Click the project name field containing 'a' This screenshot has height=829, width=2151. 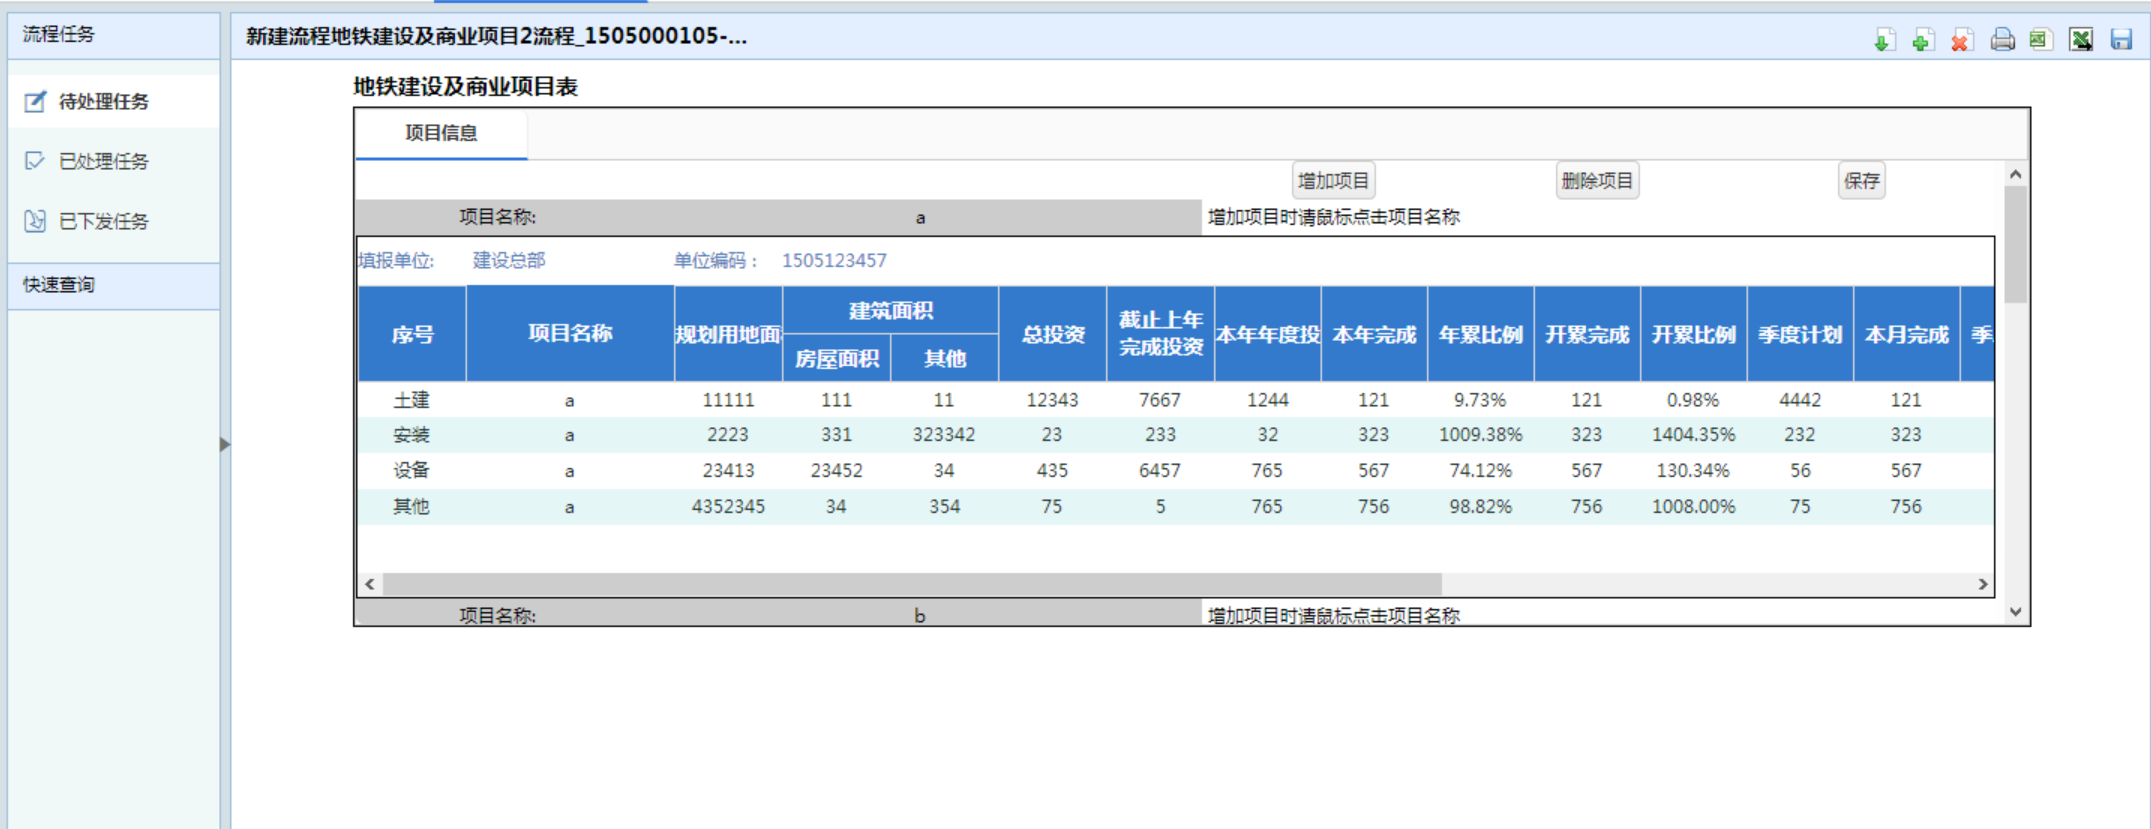920,217
